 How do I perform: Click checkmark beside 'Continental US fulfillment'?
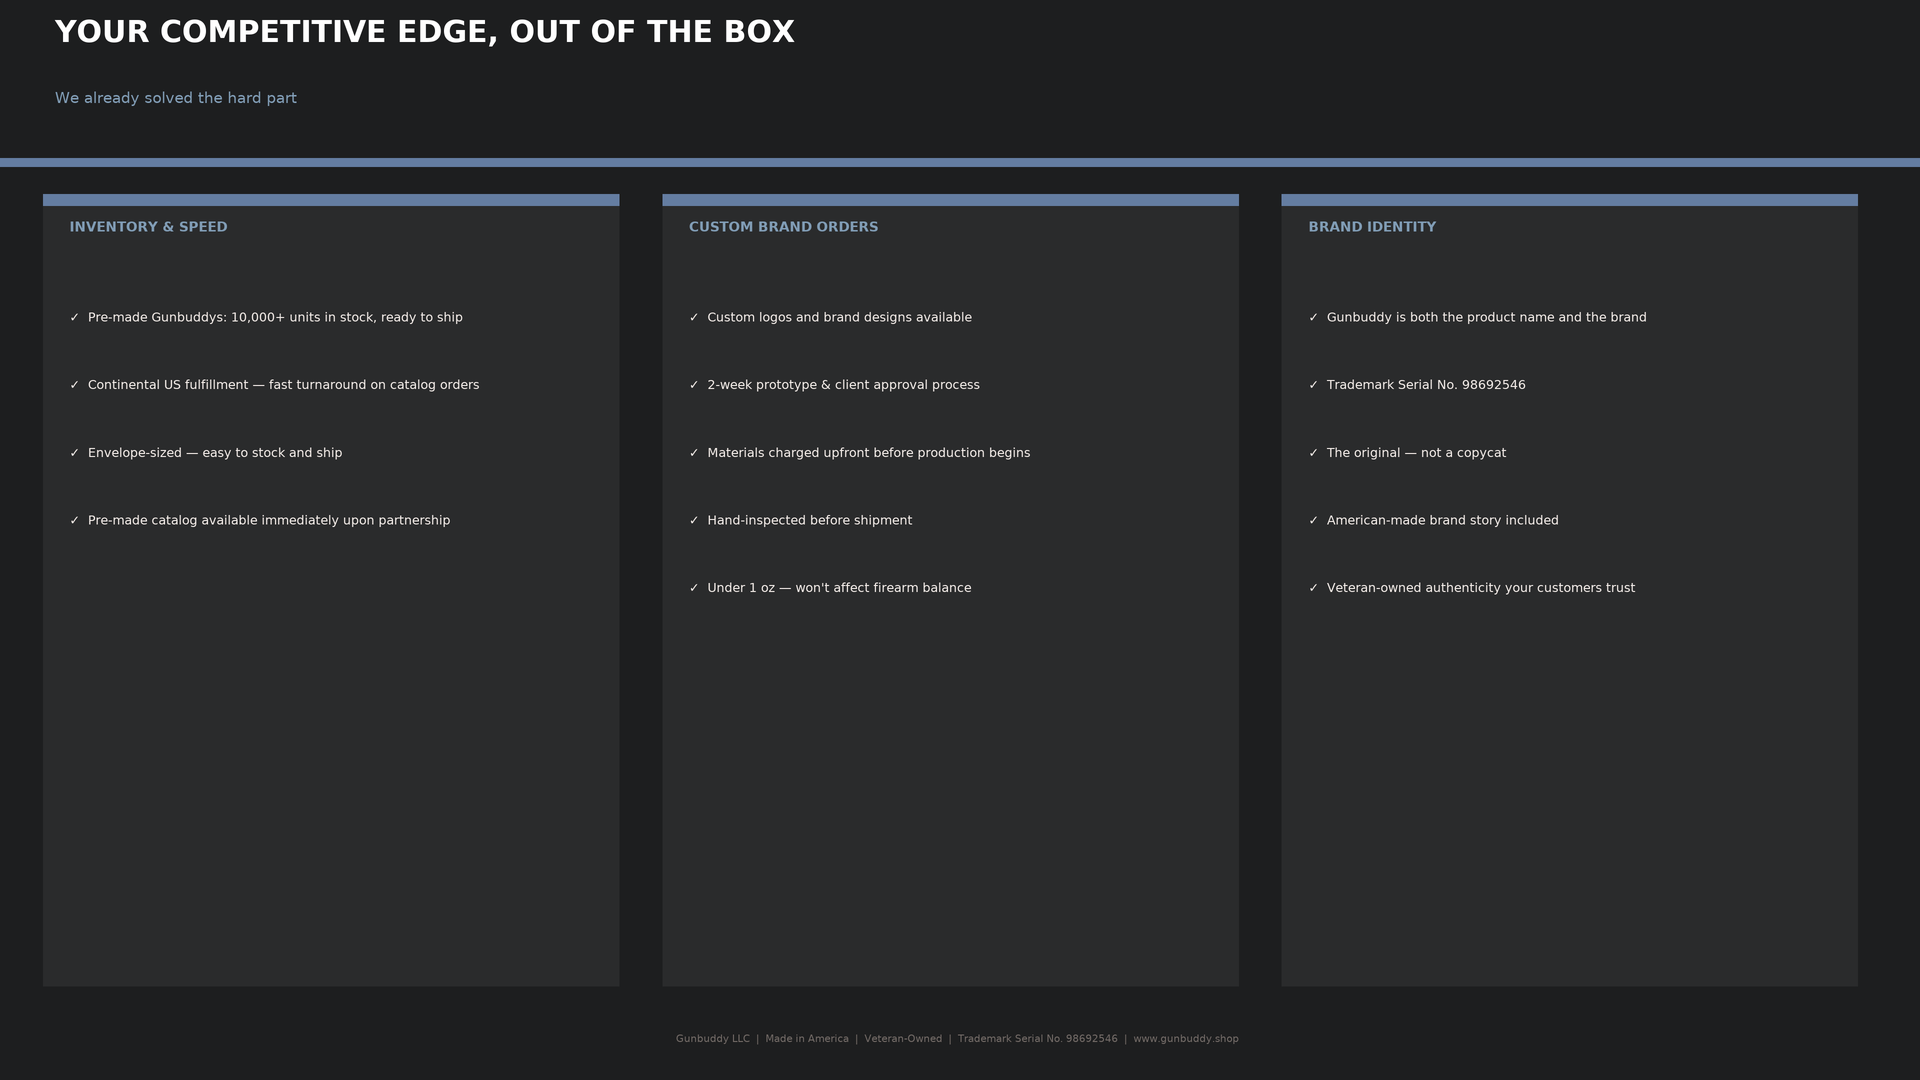pyautogui.click(x=74, y=385)
